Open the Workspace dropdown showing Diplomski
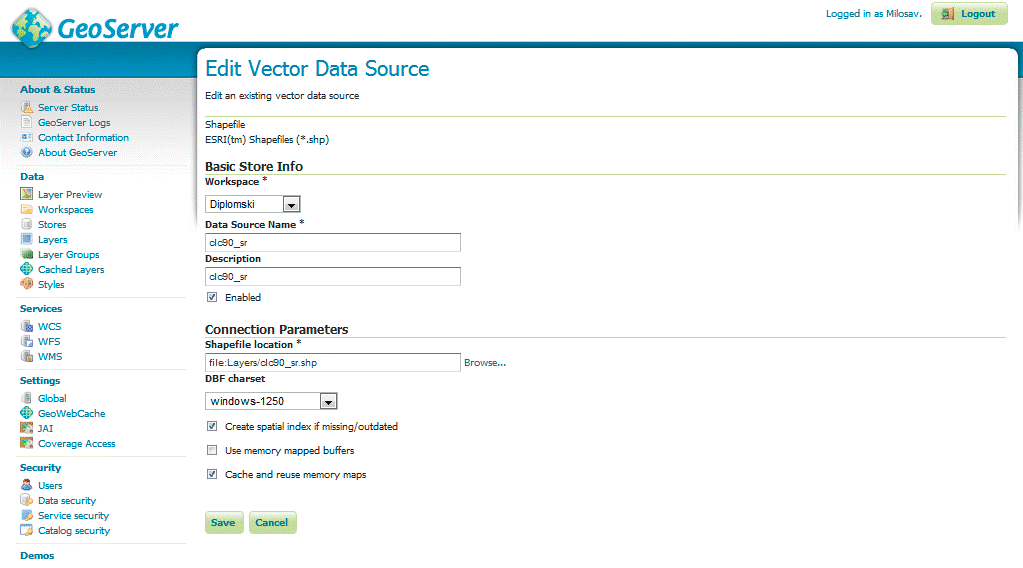Screen dimensions: 1023x568 point(253,204)
